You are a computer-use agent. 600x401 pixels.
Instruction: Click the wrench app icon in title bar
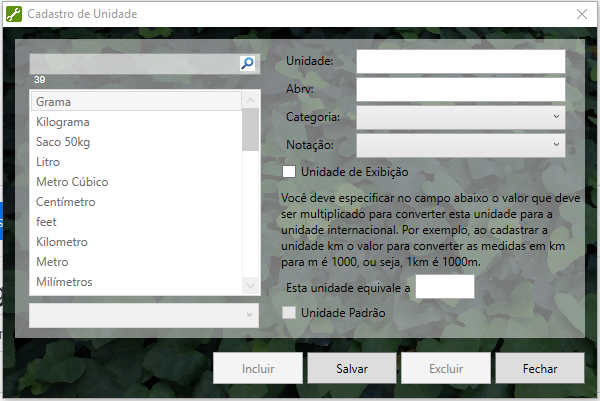pyautogui.click(x=13, y=14)
